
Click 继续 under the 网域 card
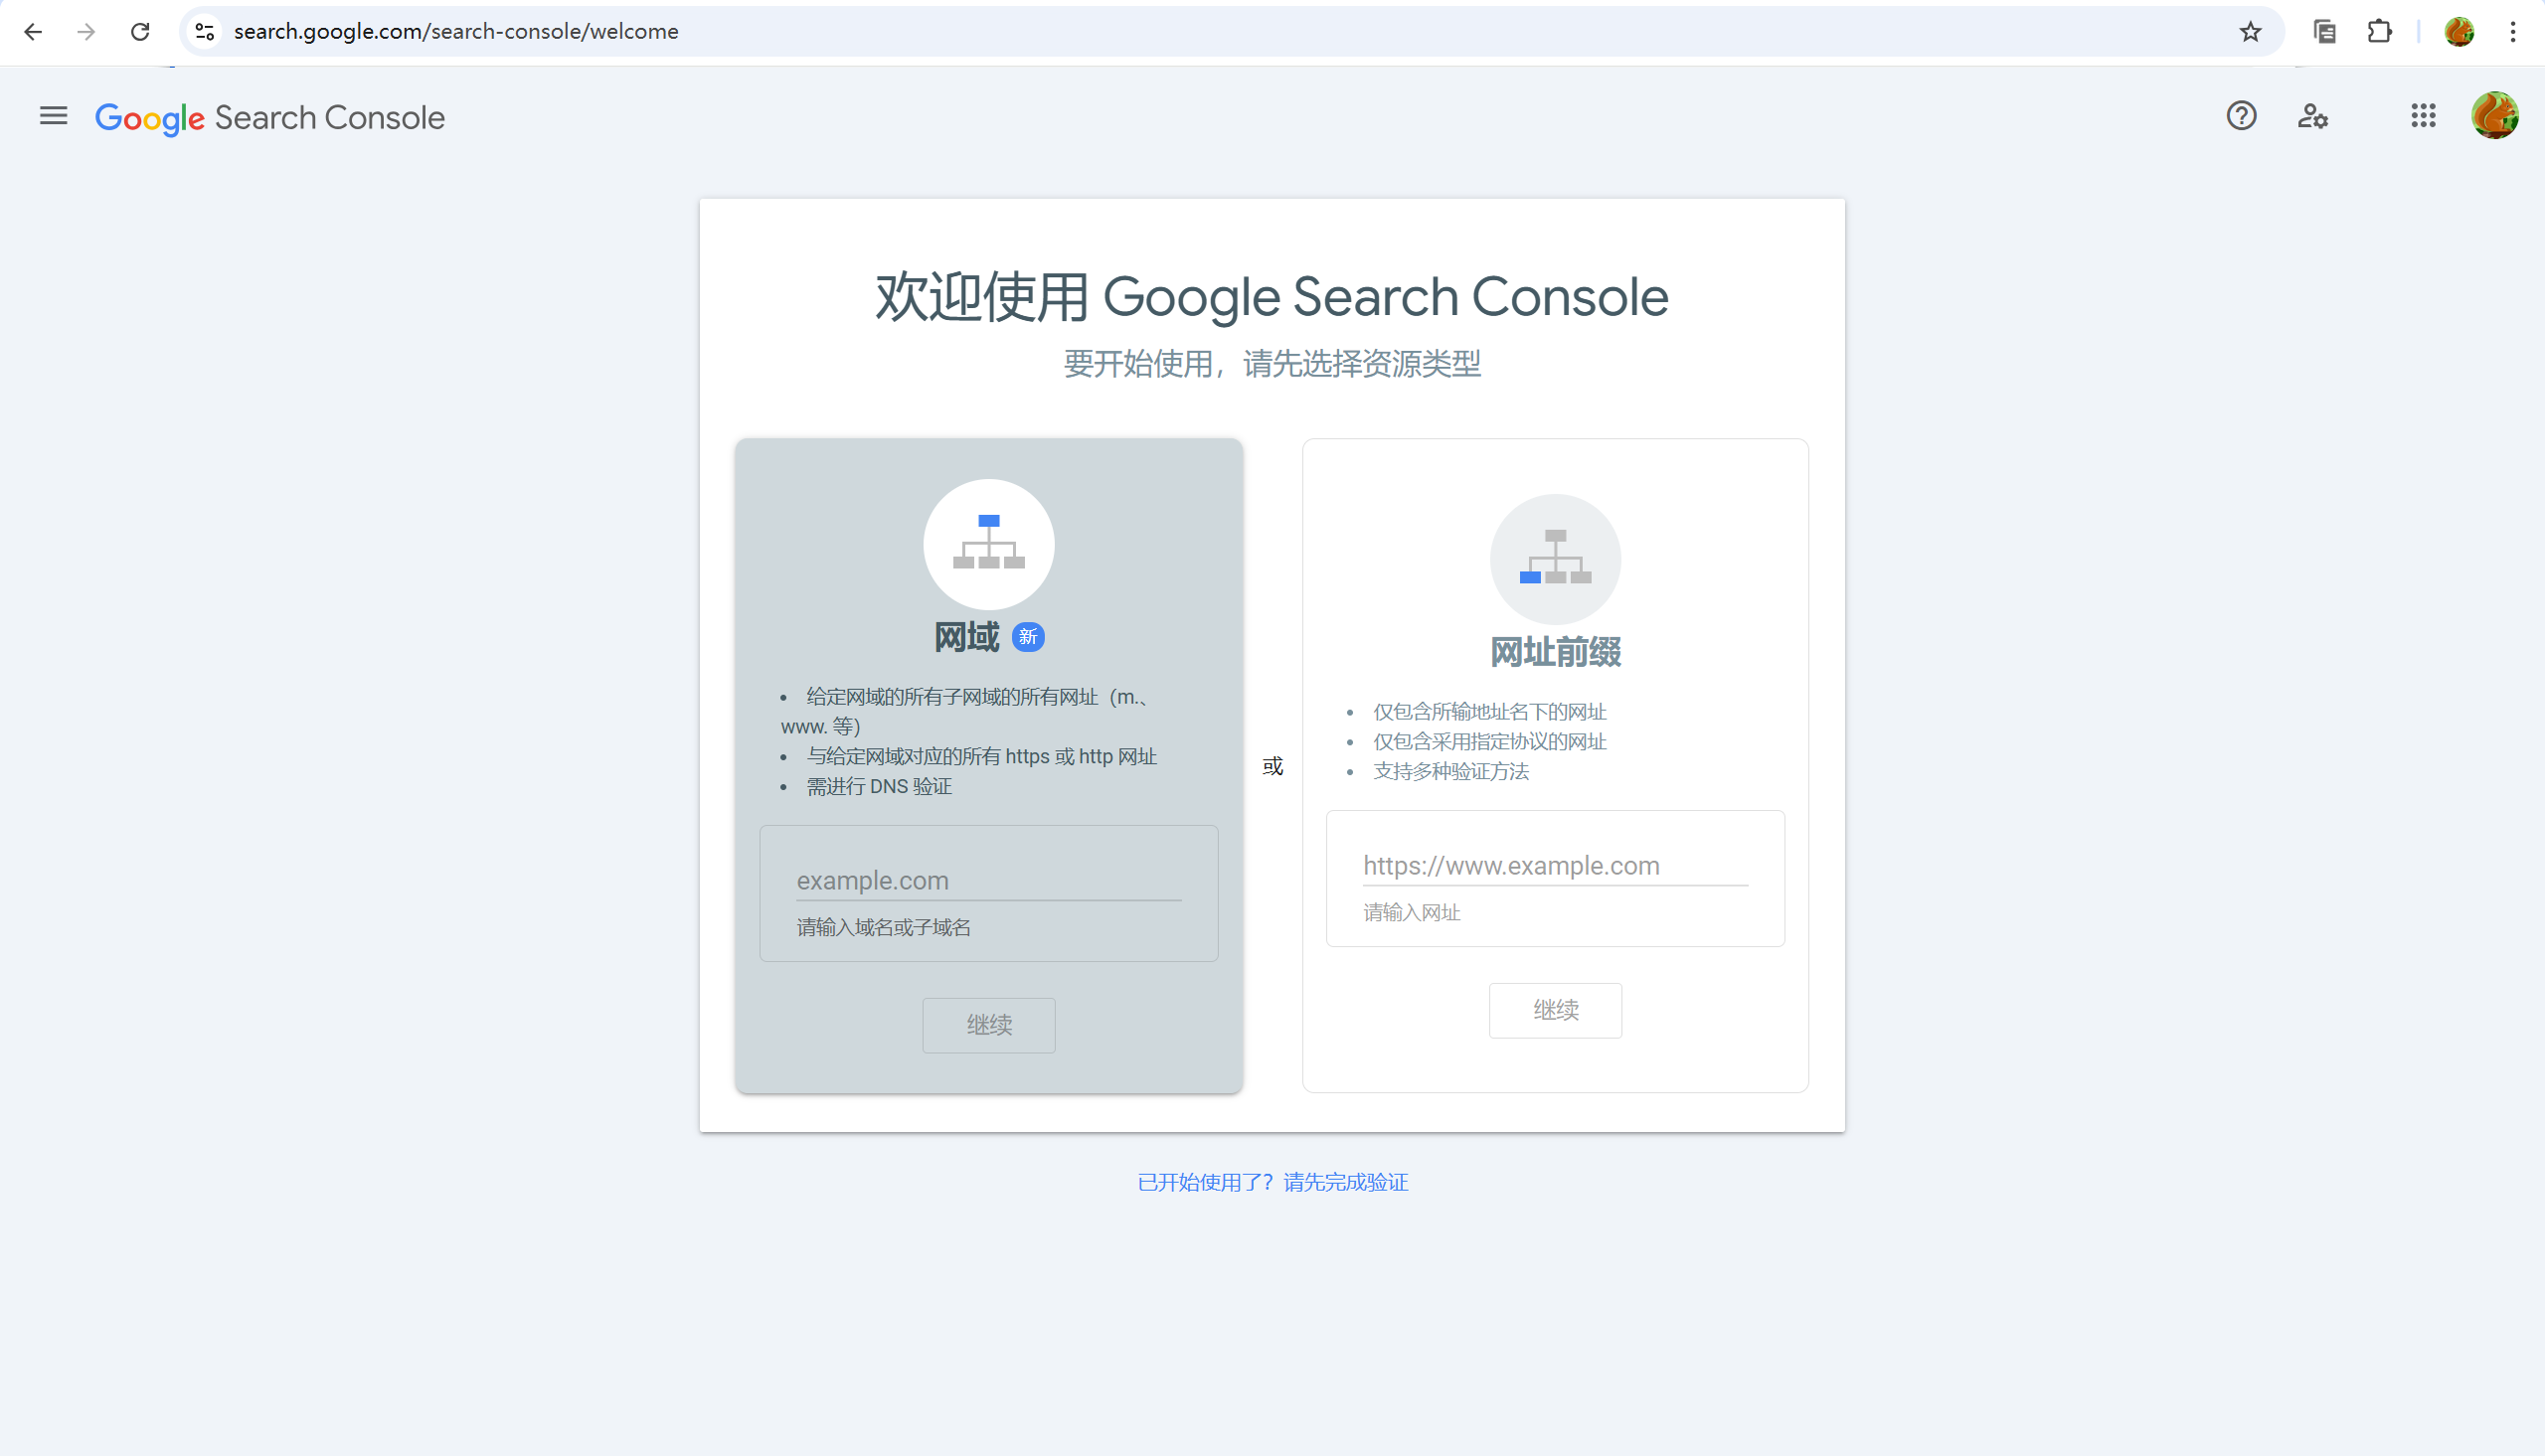[988, 1024]
